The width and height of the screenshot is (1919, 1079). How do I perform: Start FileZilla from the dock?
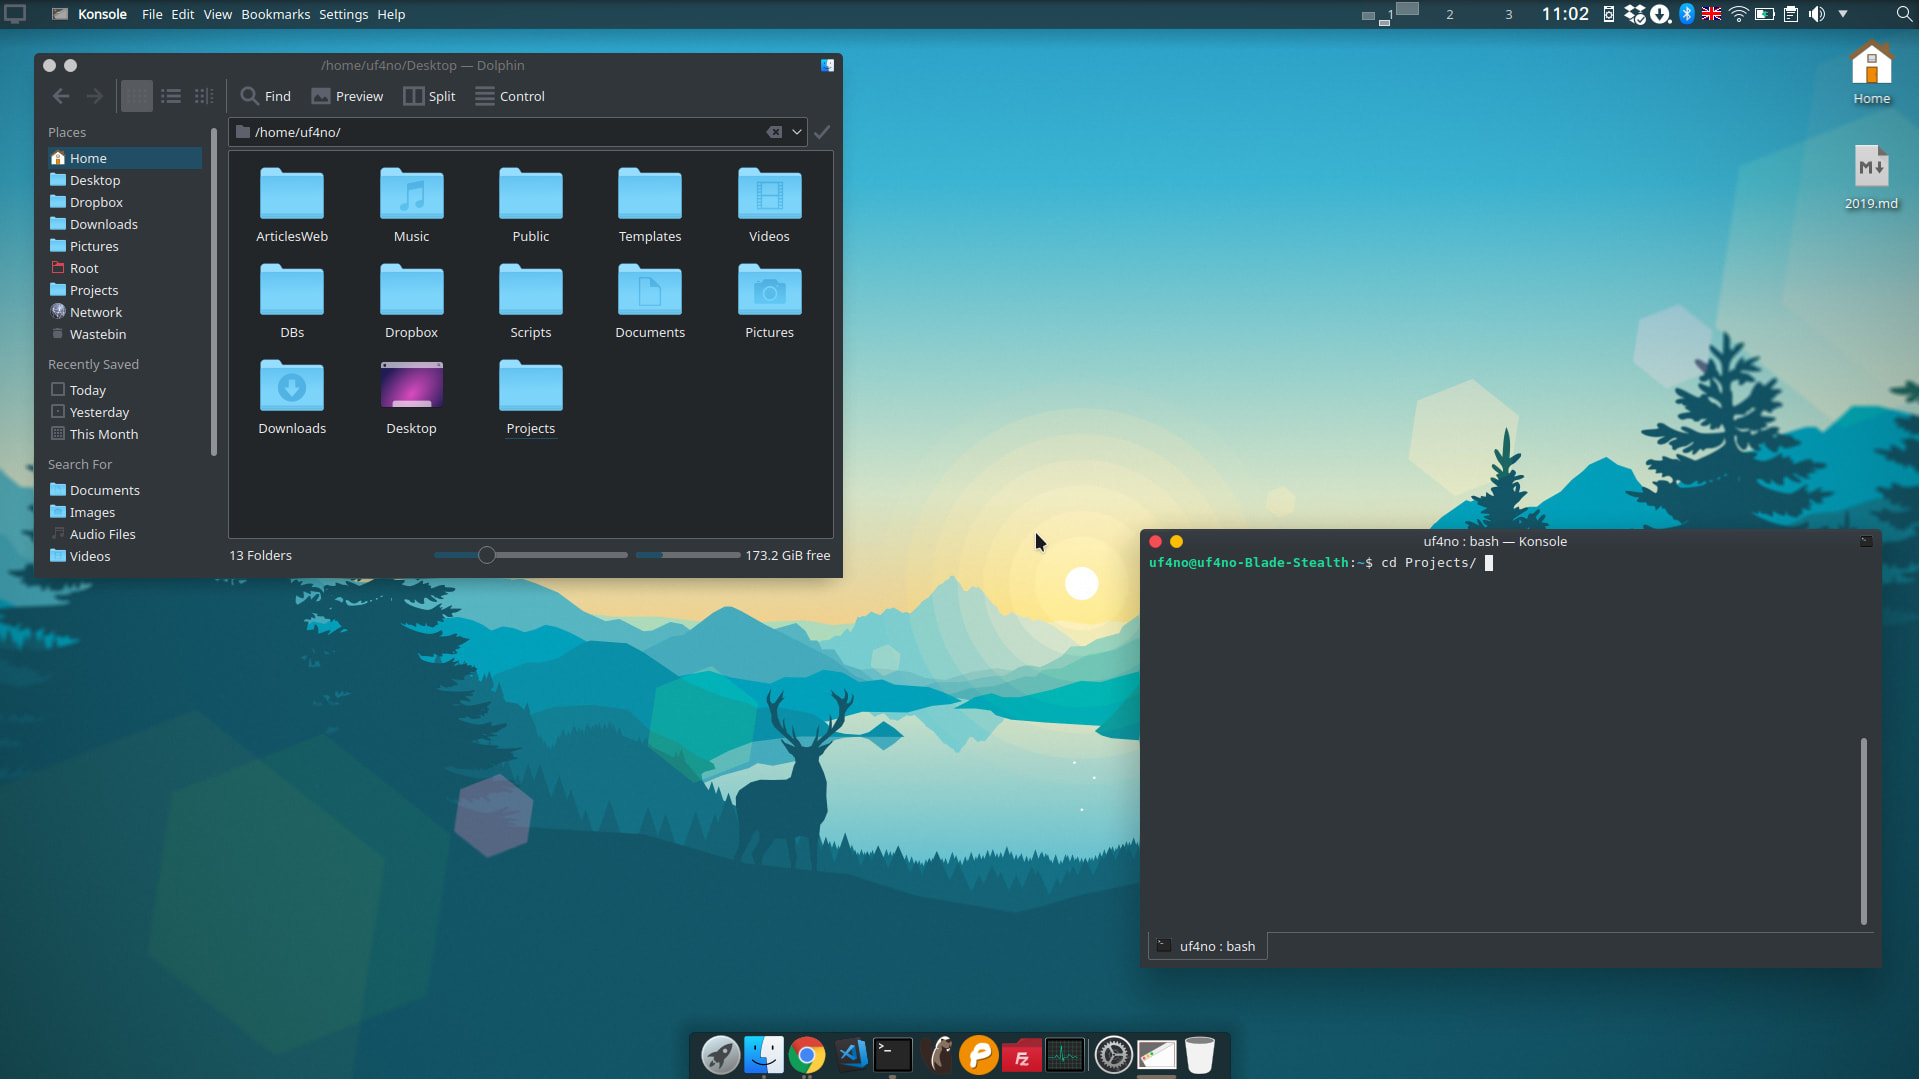click(1021, 1054)
